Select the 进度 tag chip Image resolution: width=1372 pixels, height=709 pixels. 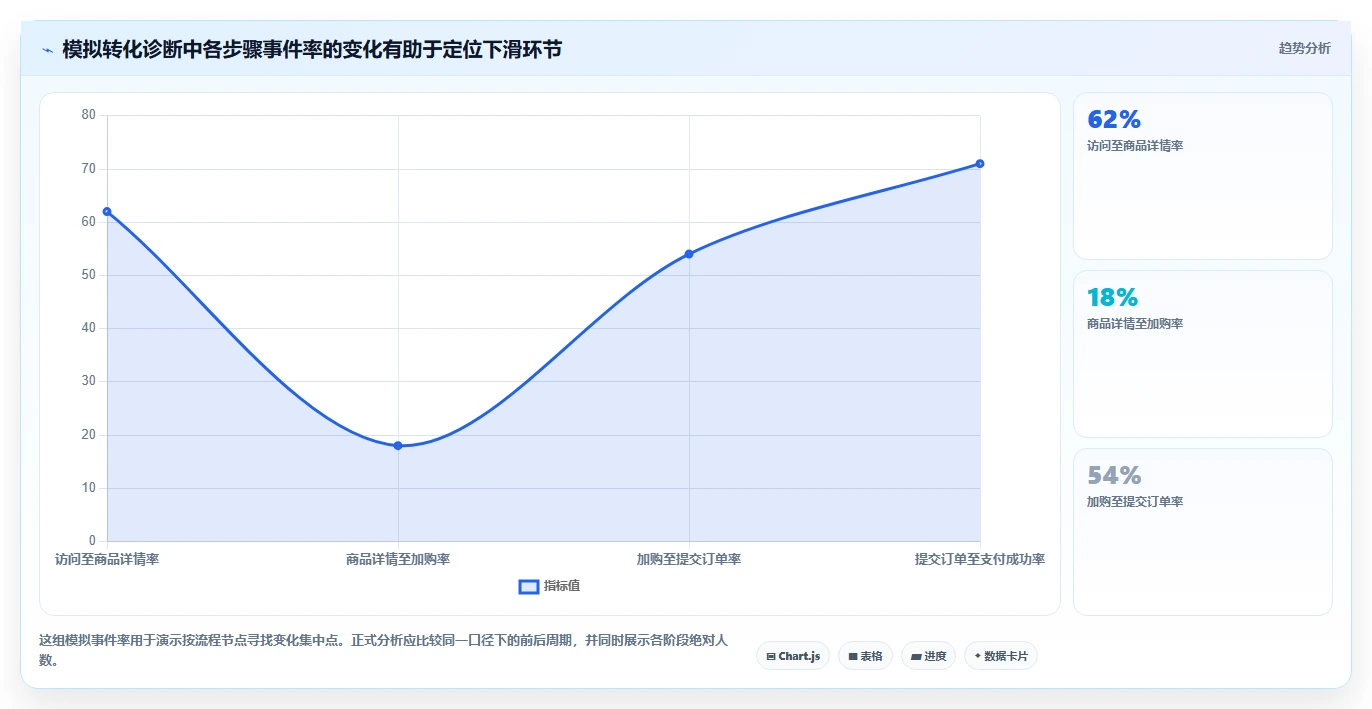coord(928,656)
